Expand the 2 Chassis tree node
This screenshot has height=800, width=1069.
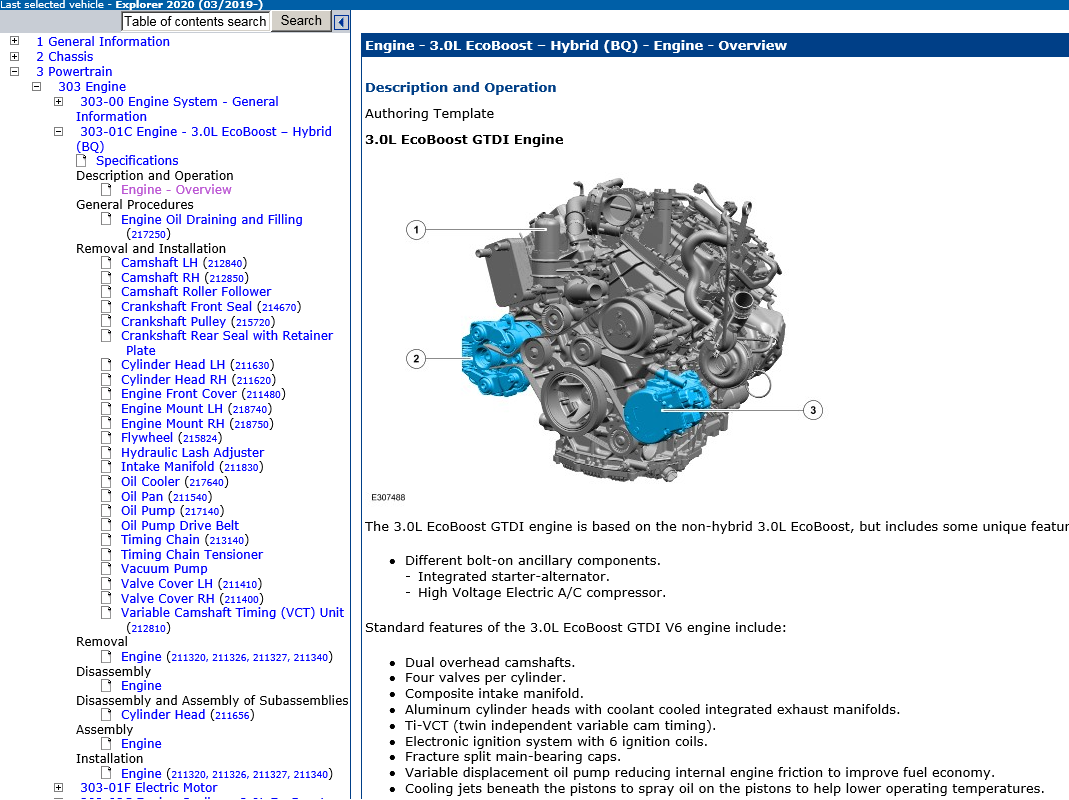[14, 57]
